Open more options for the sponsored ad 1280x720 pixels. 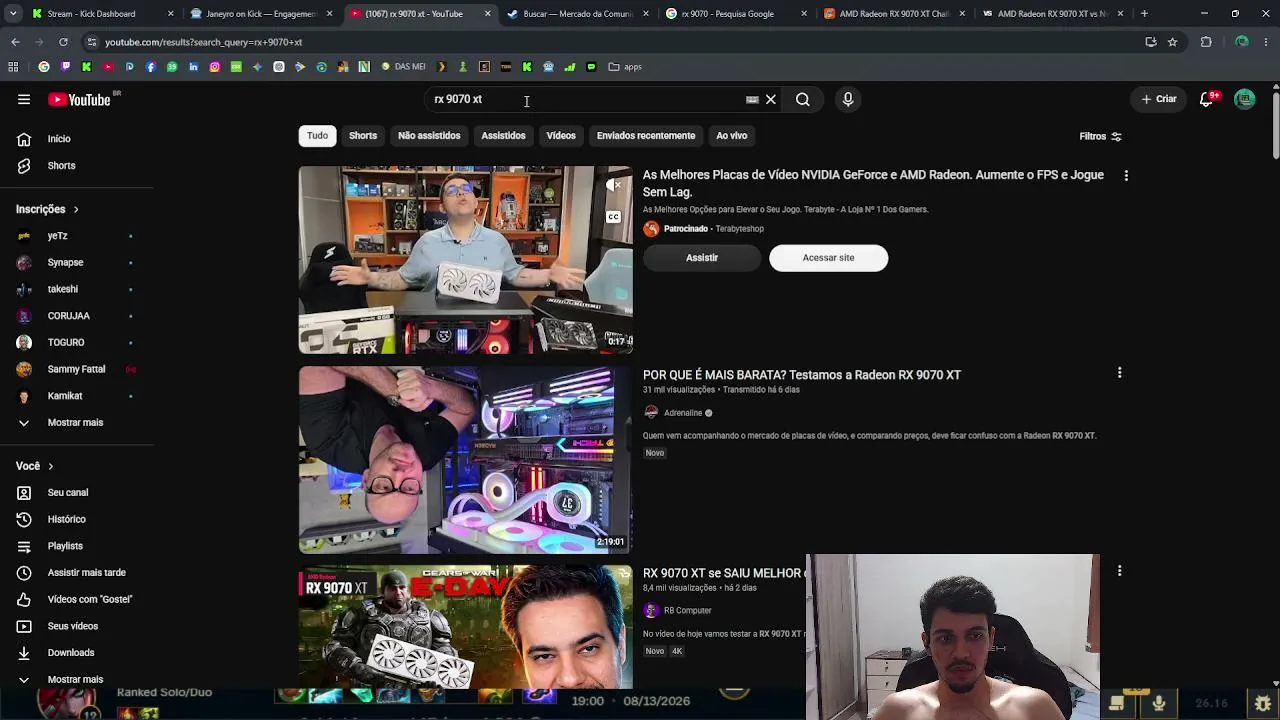click(x=1126, y=176)
